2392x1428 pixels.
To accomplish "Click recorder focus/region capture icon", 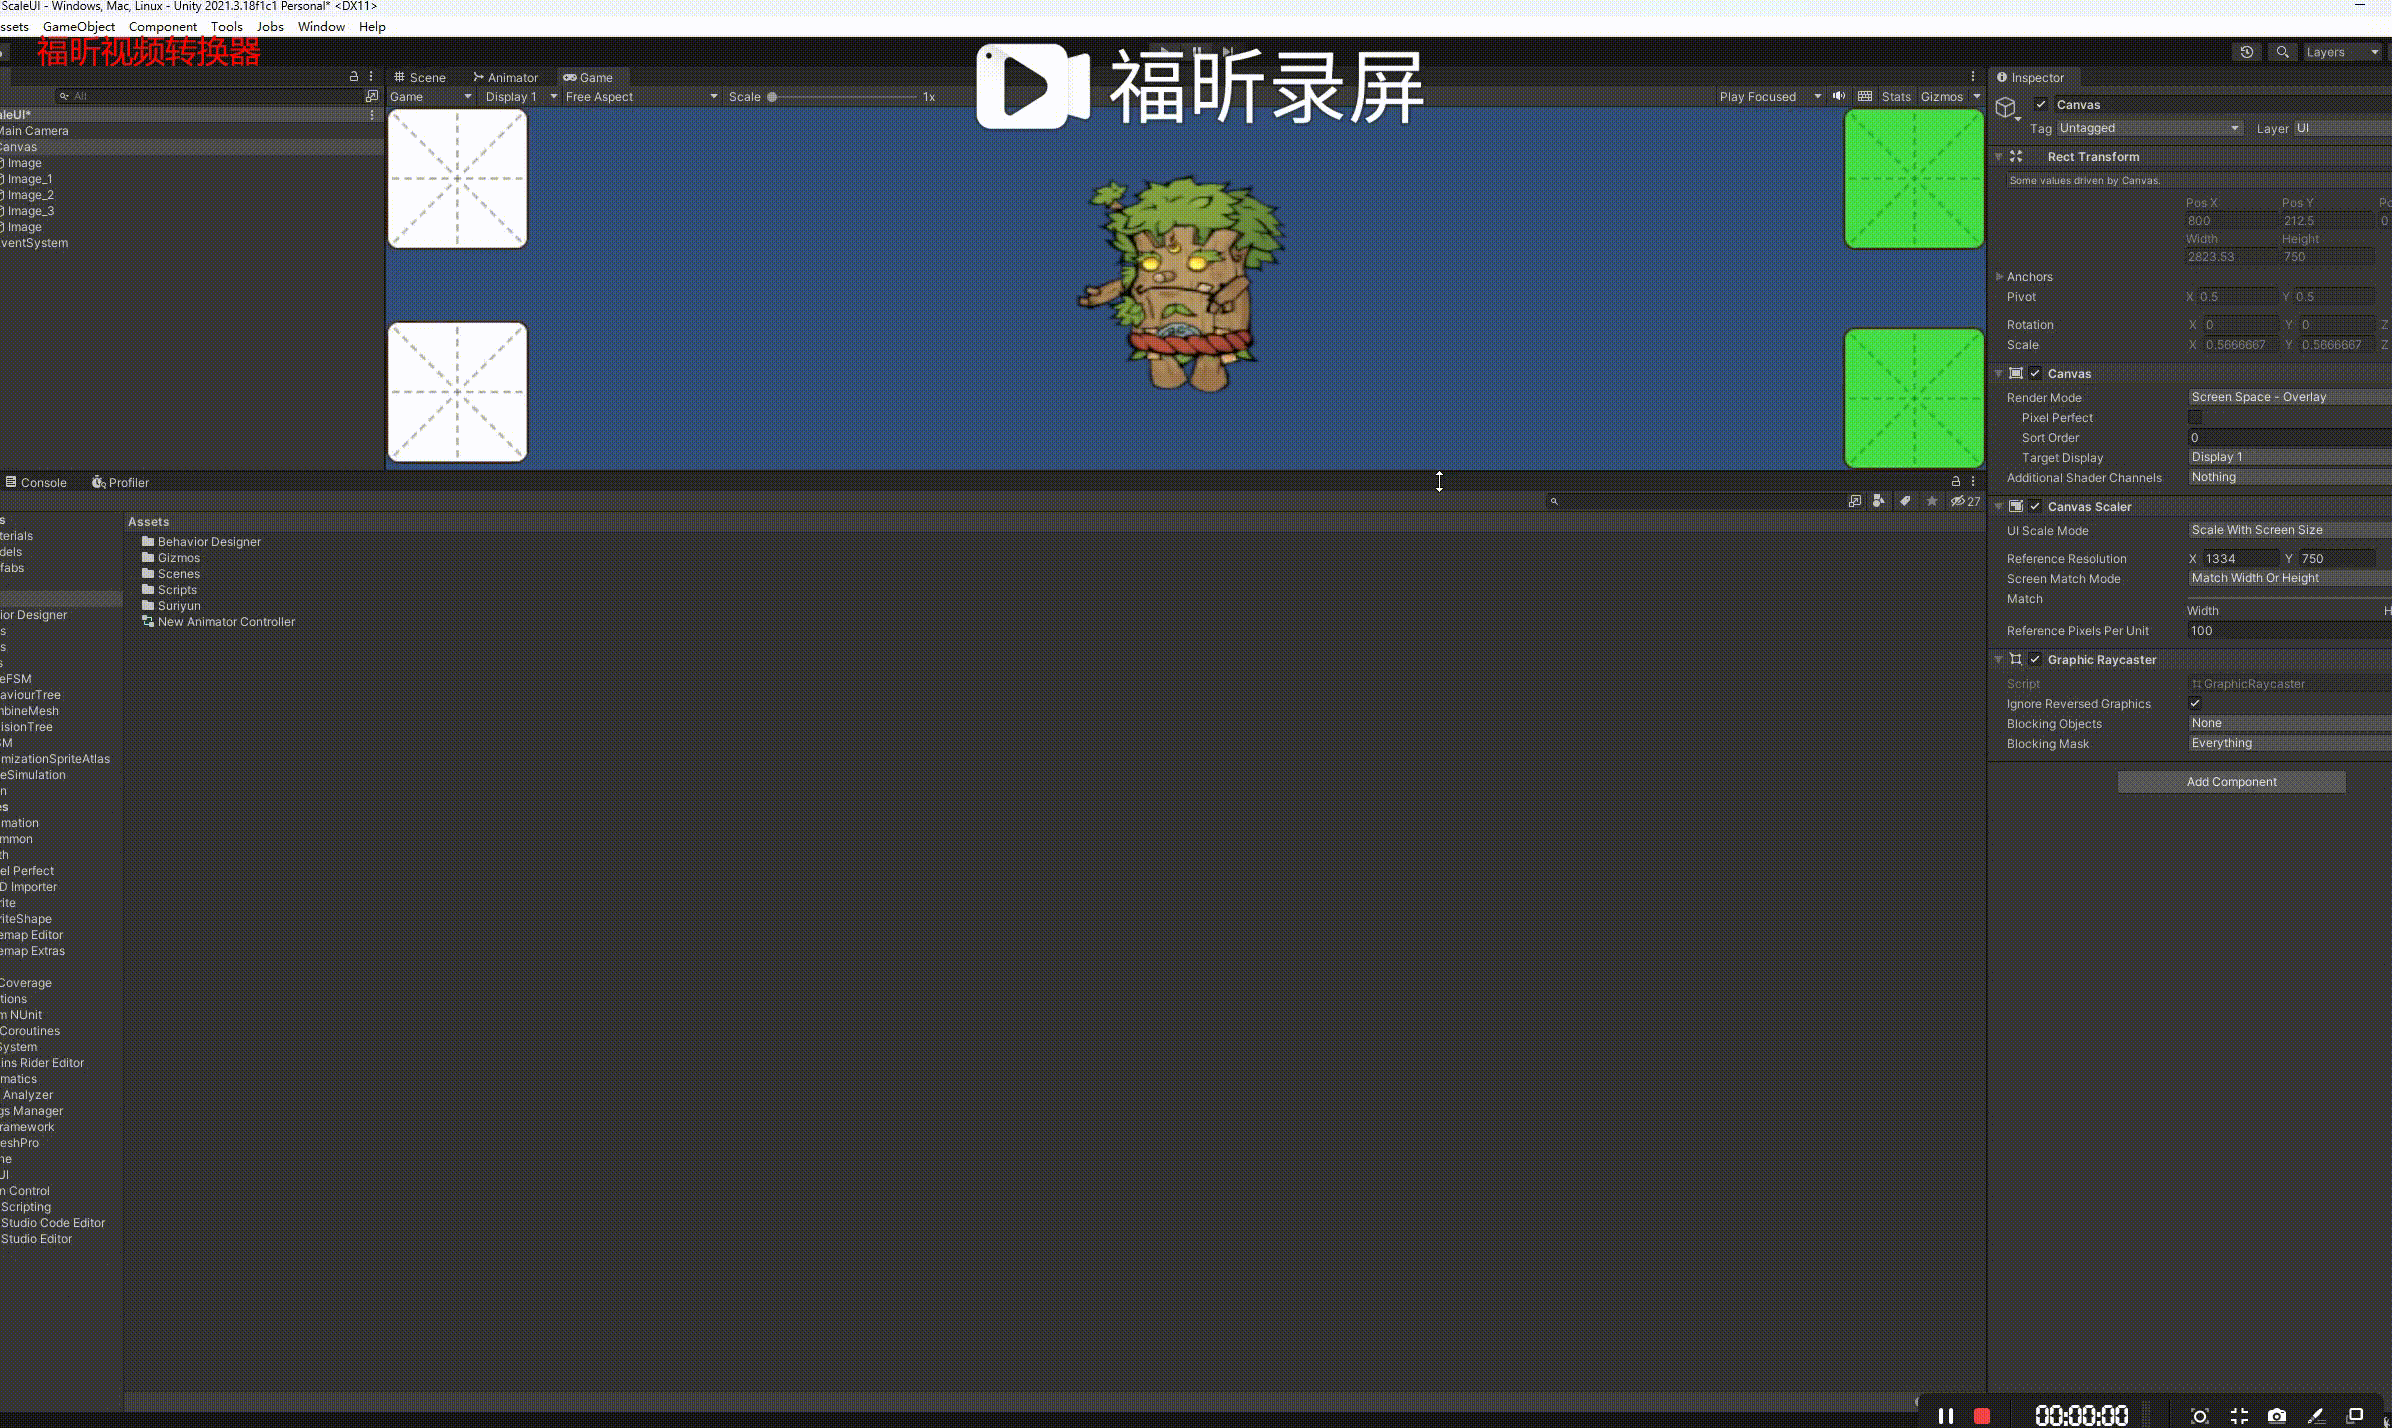I will click(x=2199, y=1415).
